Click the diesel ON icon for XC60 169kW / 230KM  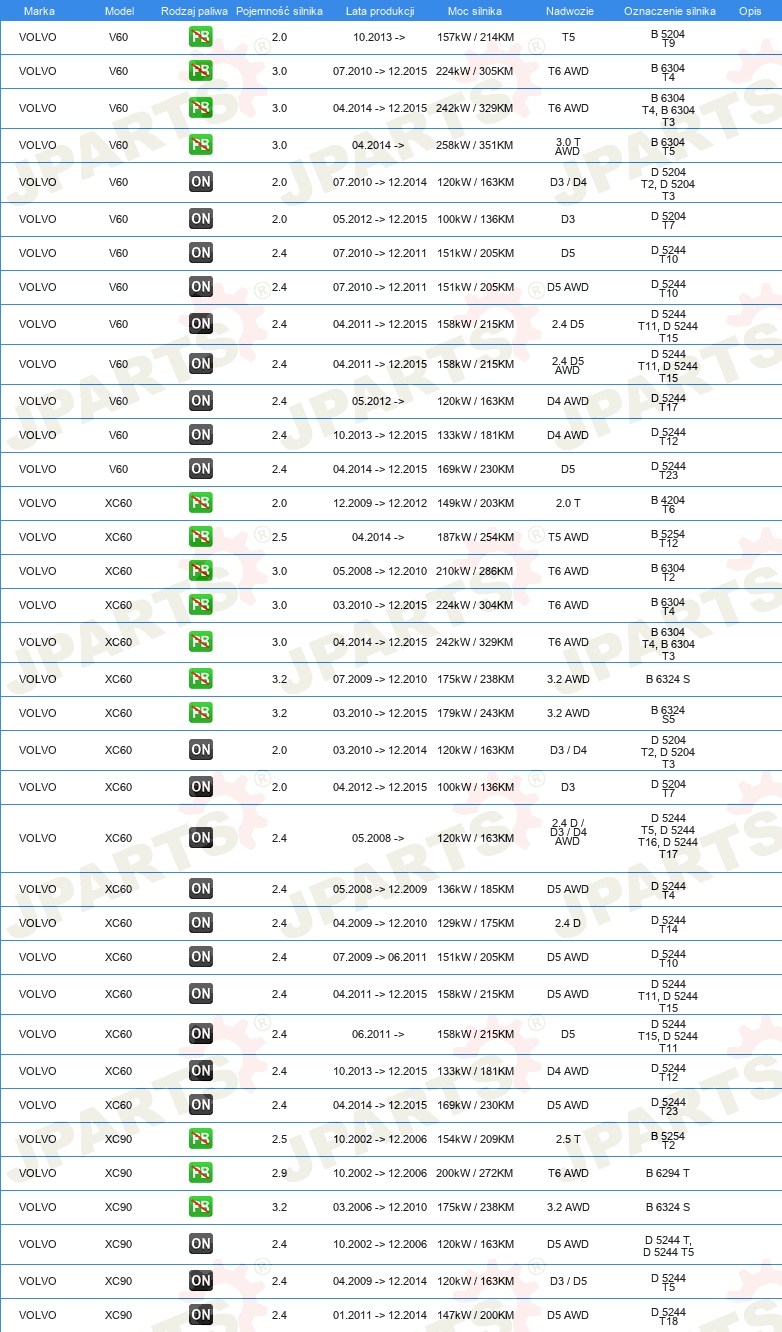(201, 1105)
